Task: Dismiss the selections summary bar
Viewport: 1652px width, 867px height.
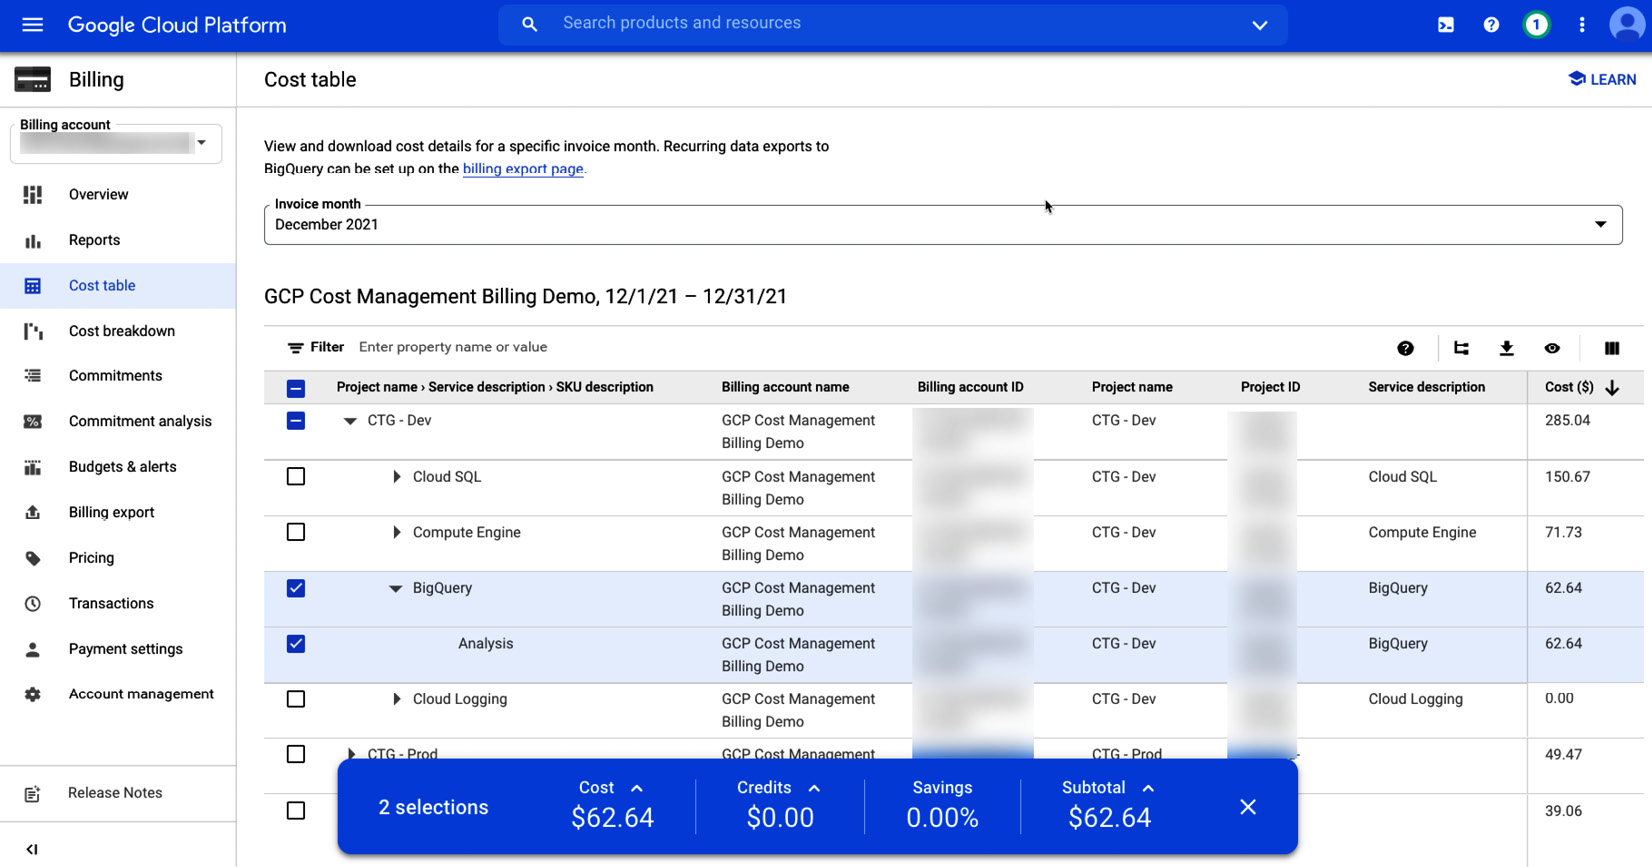Action: (x=1248, y=807)
